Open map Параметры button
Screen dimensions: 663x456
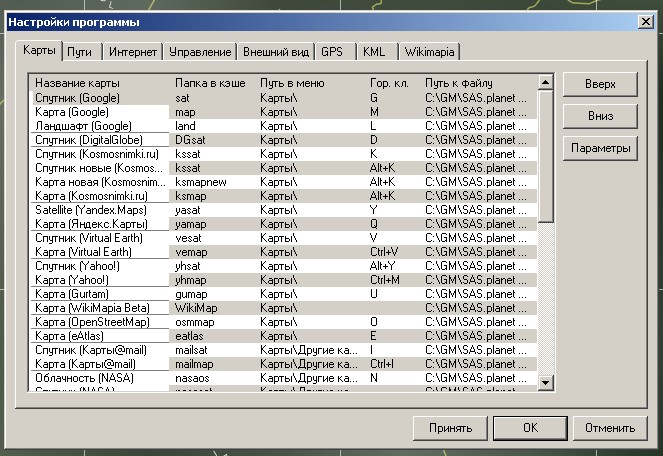(600, 149)
